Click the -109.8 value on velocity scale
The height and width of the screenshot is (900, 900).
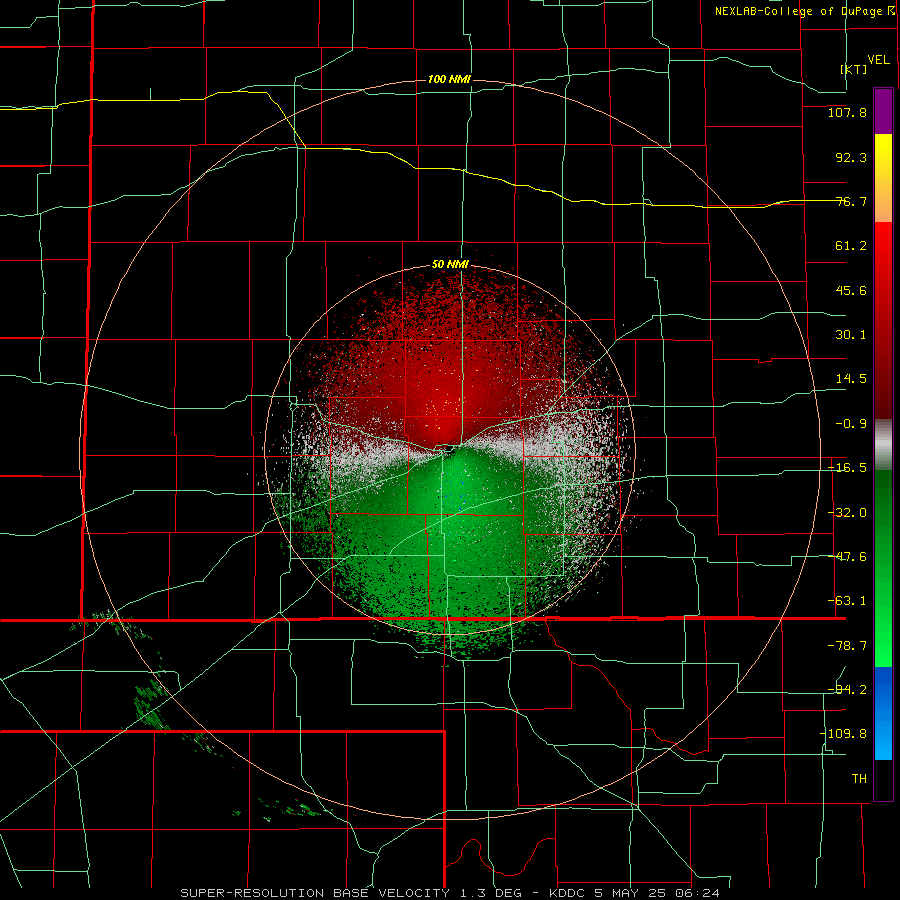[843, 734]
